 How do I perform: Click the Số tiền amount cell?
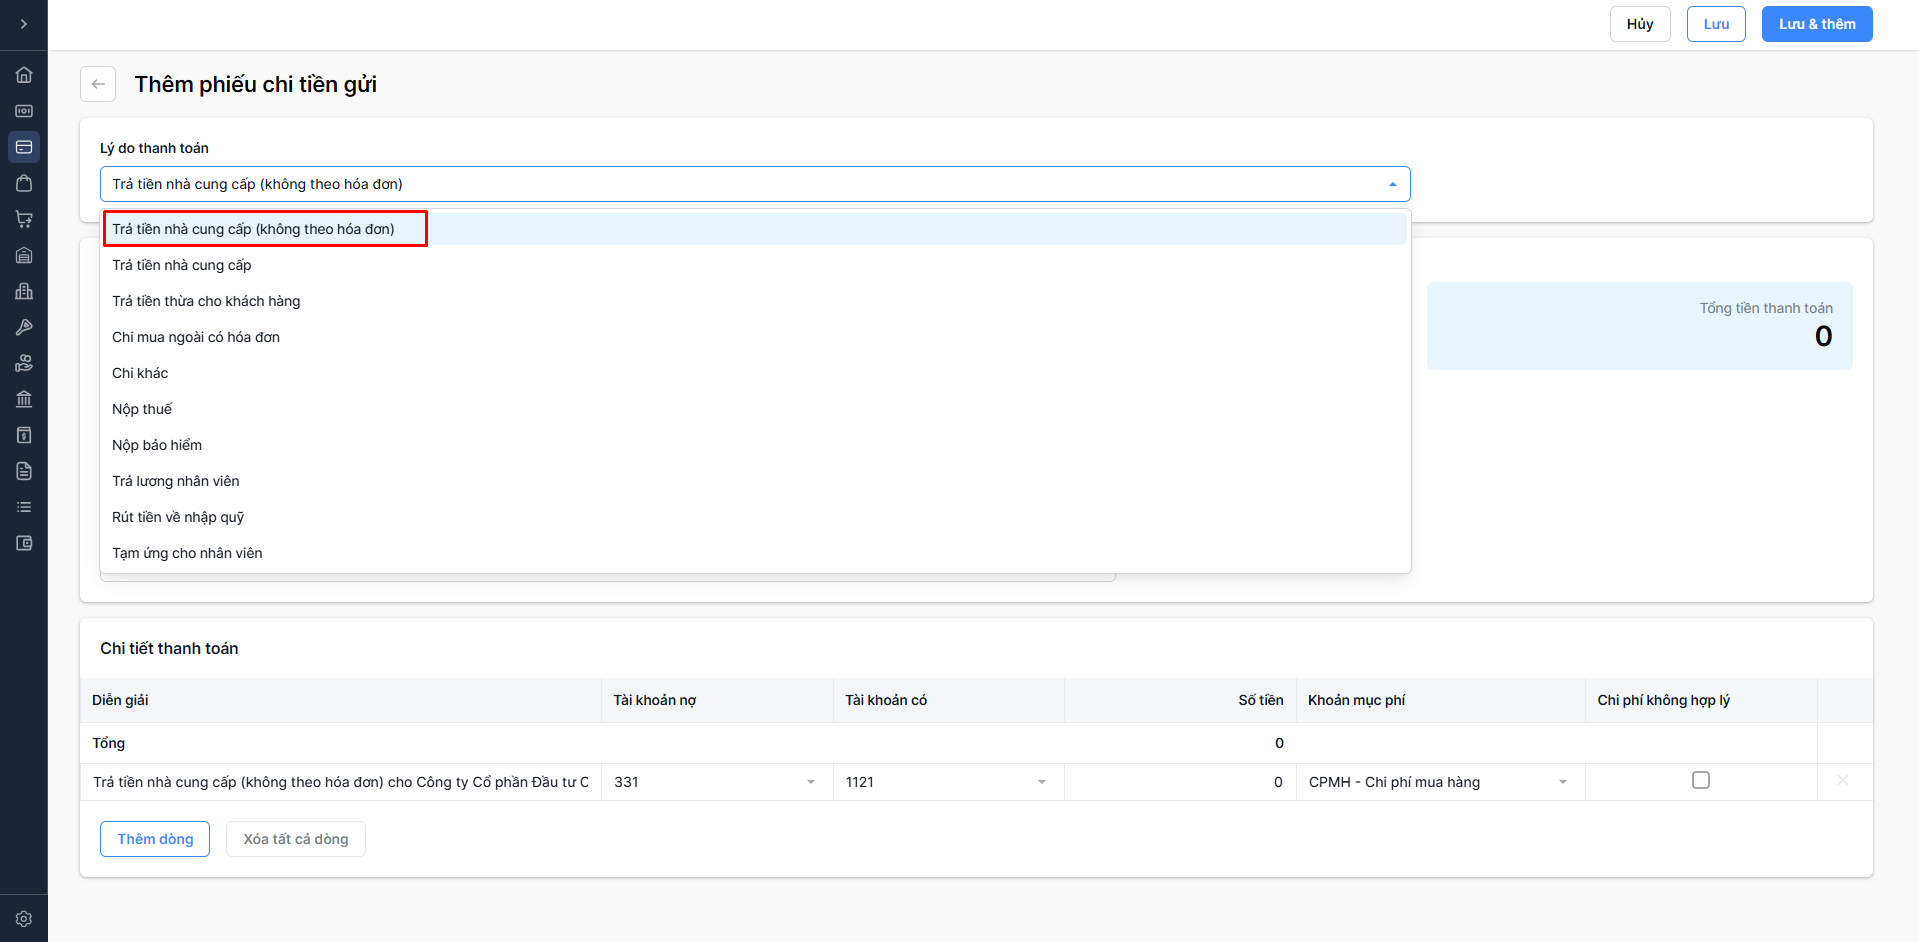[1180, 782]
